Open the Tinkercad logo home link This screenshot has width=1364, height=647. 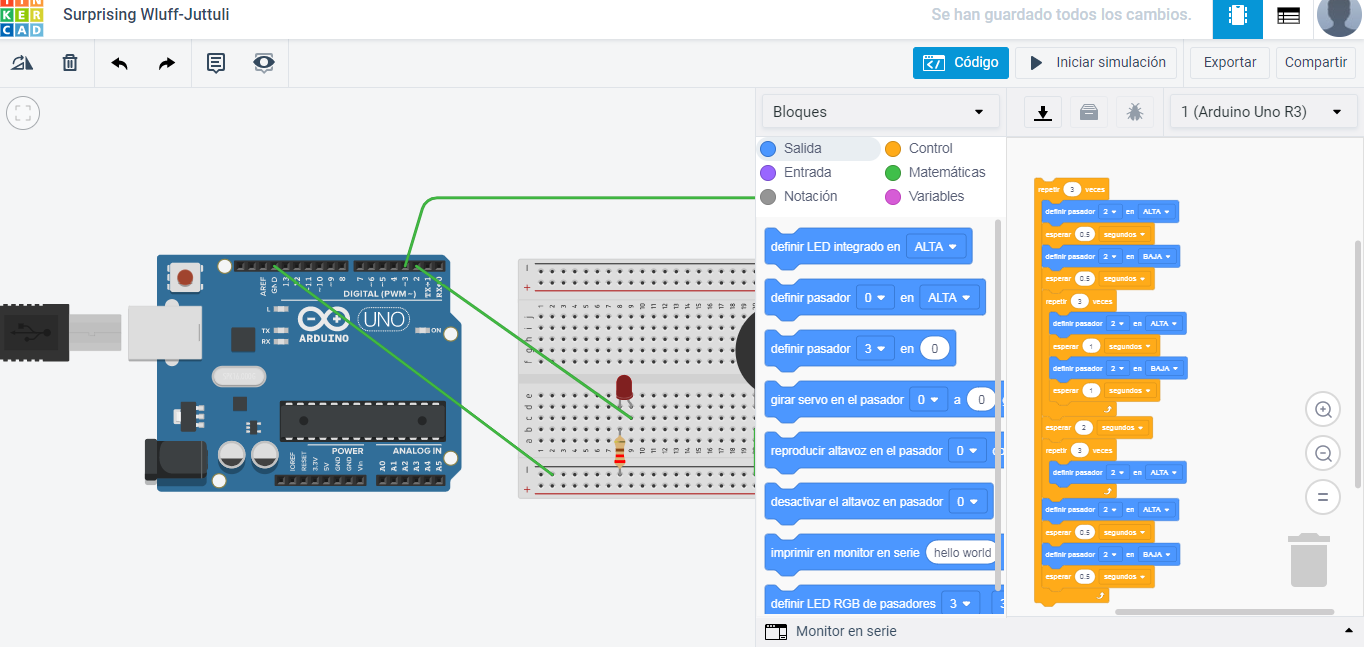click(x=22, y=18)
